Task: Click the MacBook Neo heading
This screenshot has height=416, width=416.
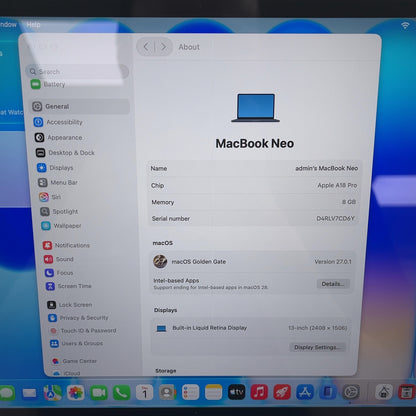Action: [255, 144]
